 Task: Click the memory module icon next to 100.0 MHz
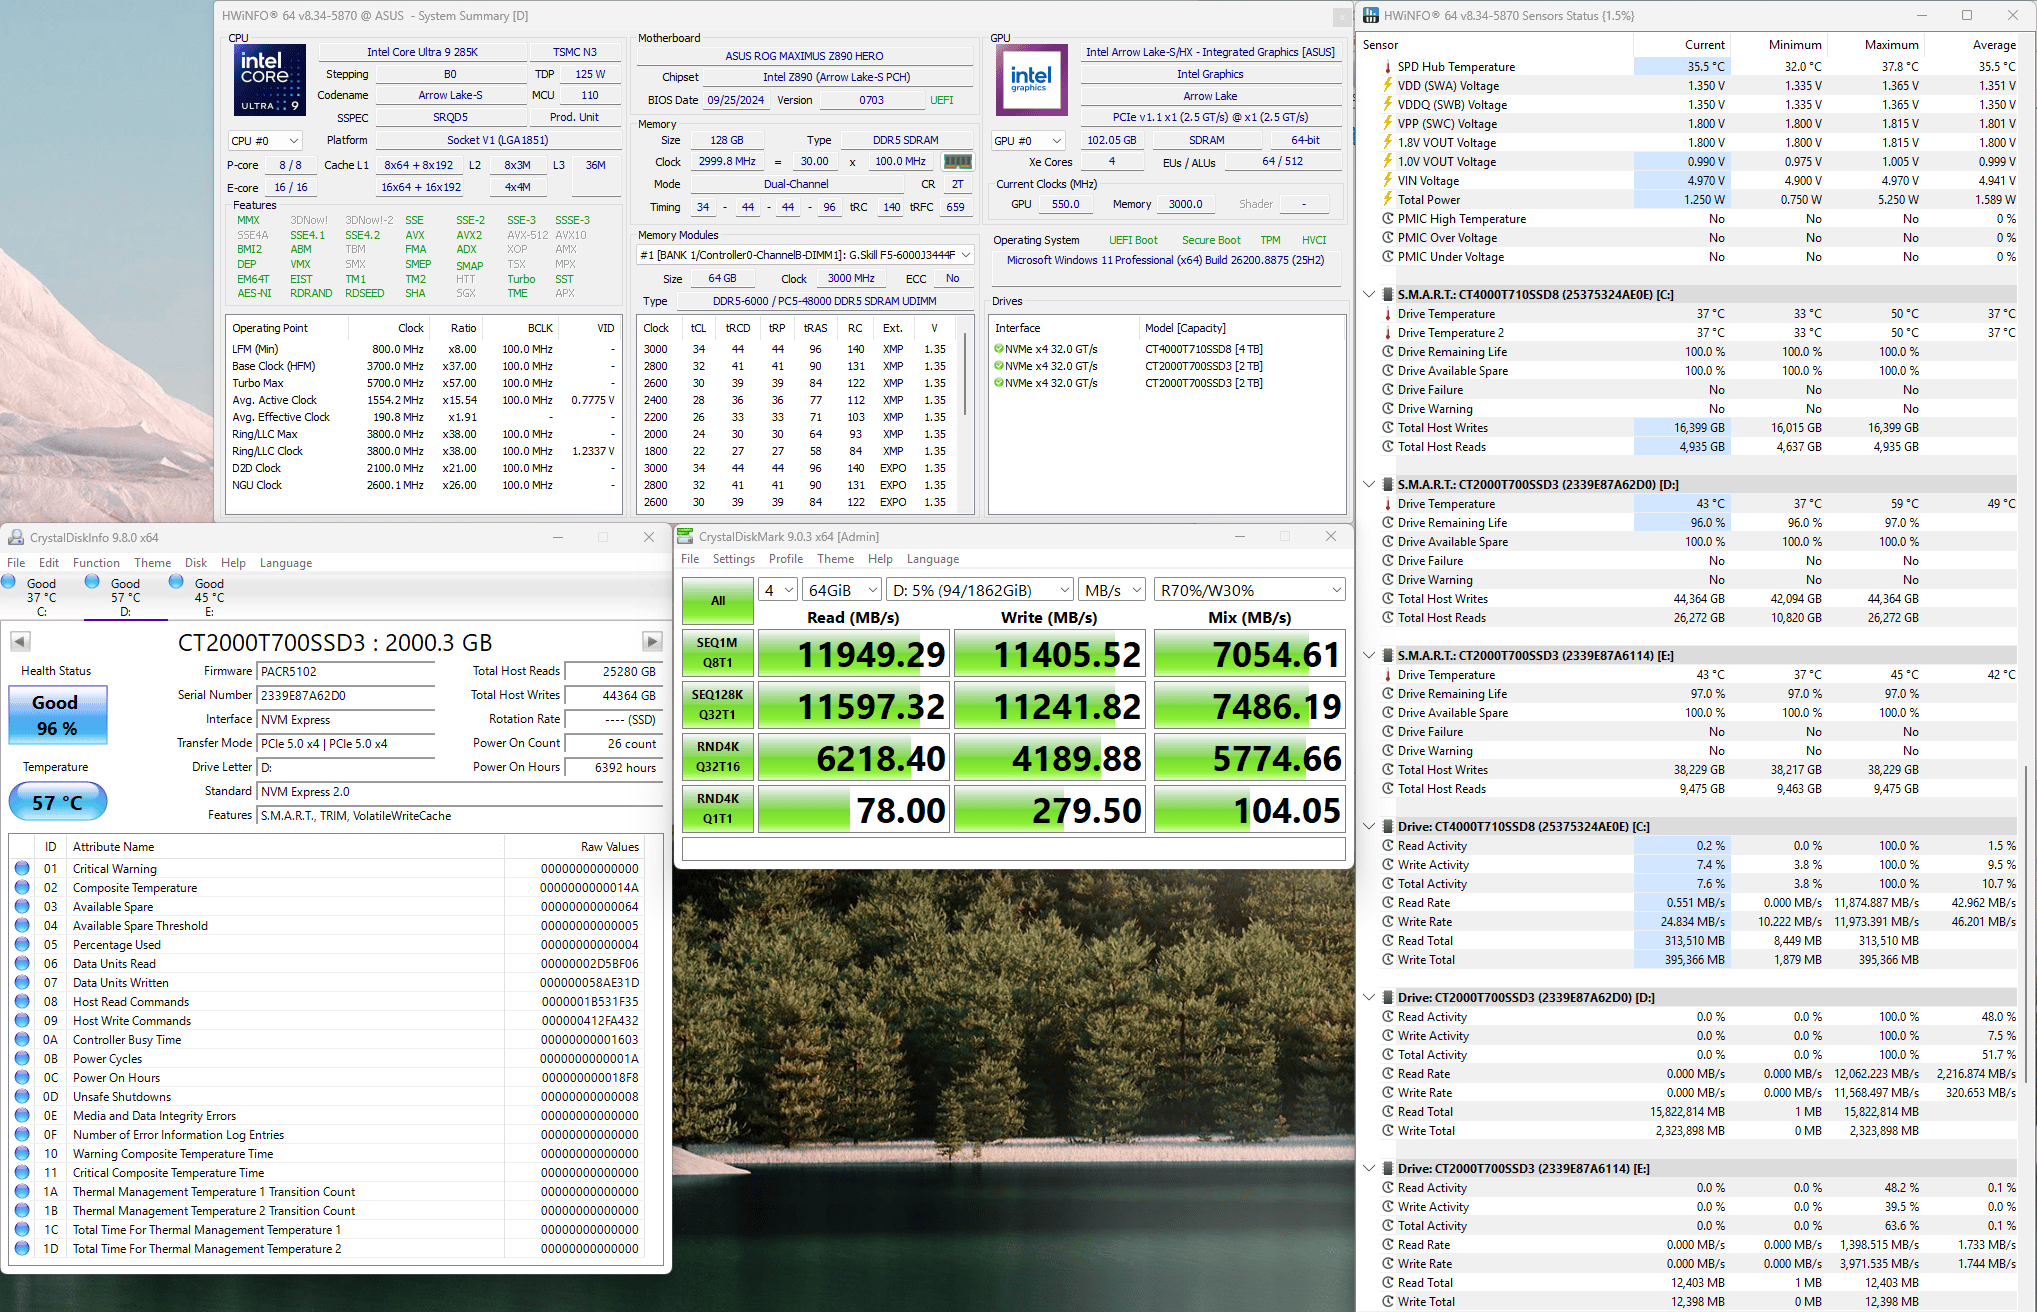tap(957, 161)
